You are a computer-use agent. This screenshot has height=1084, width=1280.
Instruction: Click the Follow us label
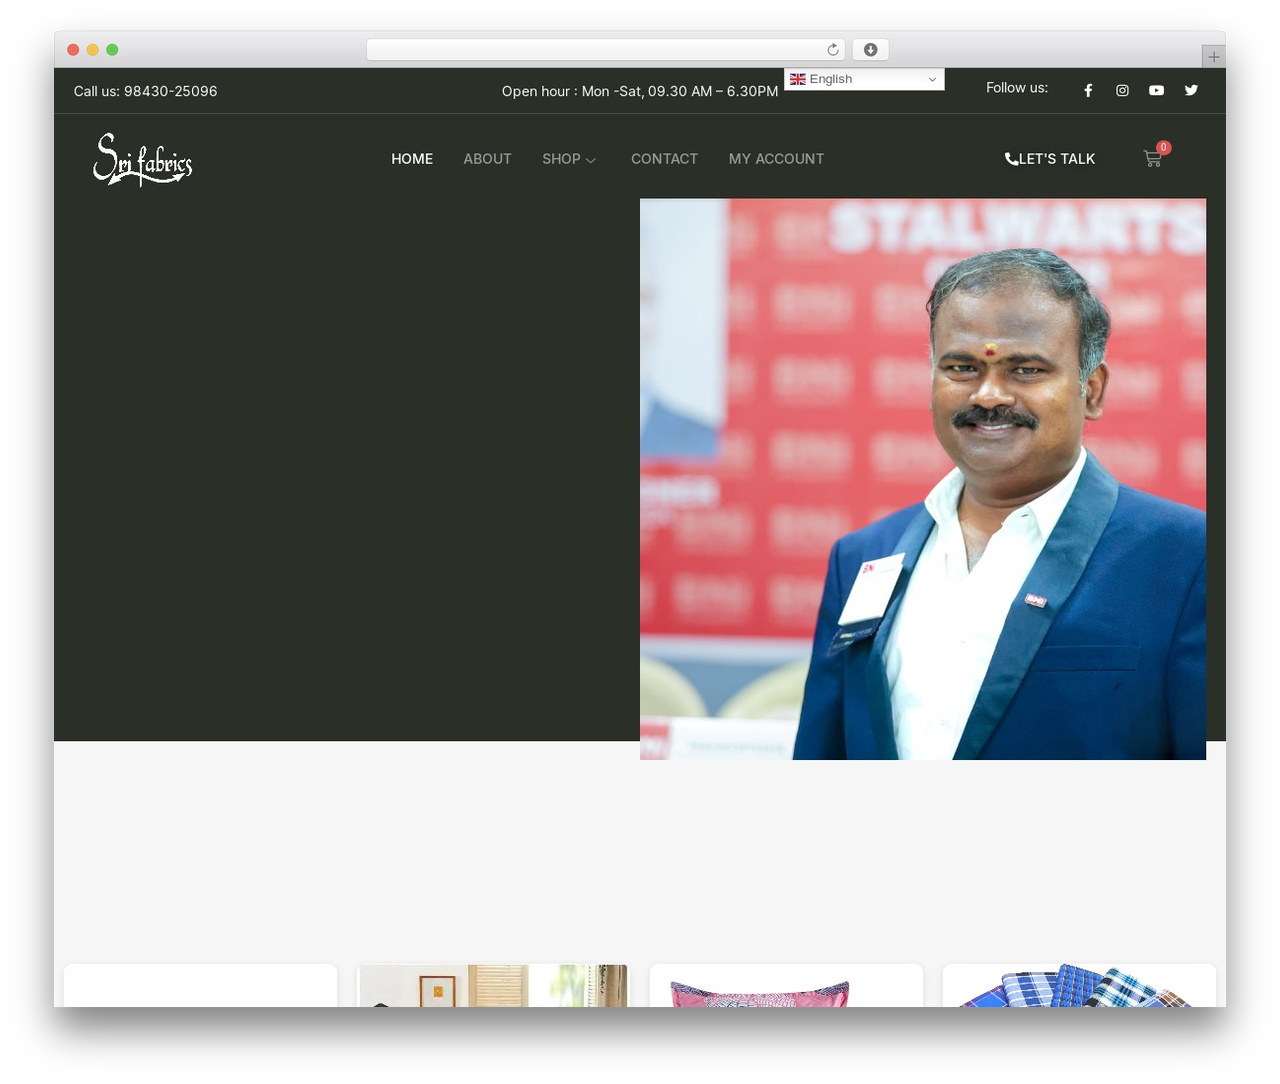(x=1017, y=88)
